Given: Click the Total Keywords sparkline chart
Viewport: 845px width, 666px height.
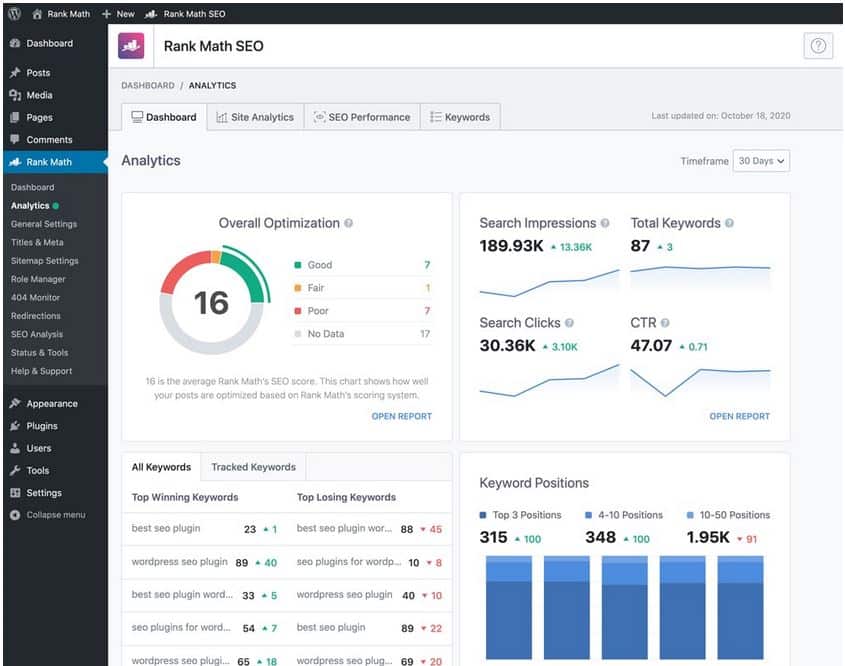Looking at the screenshot, I should tap(700, 278).
